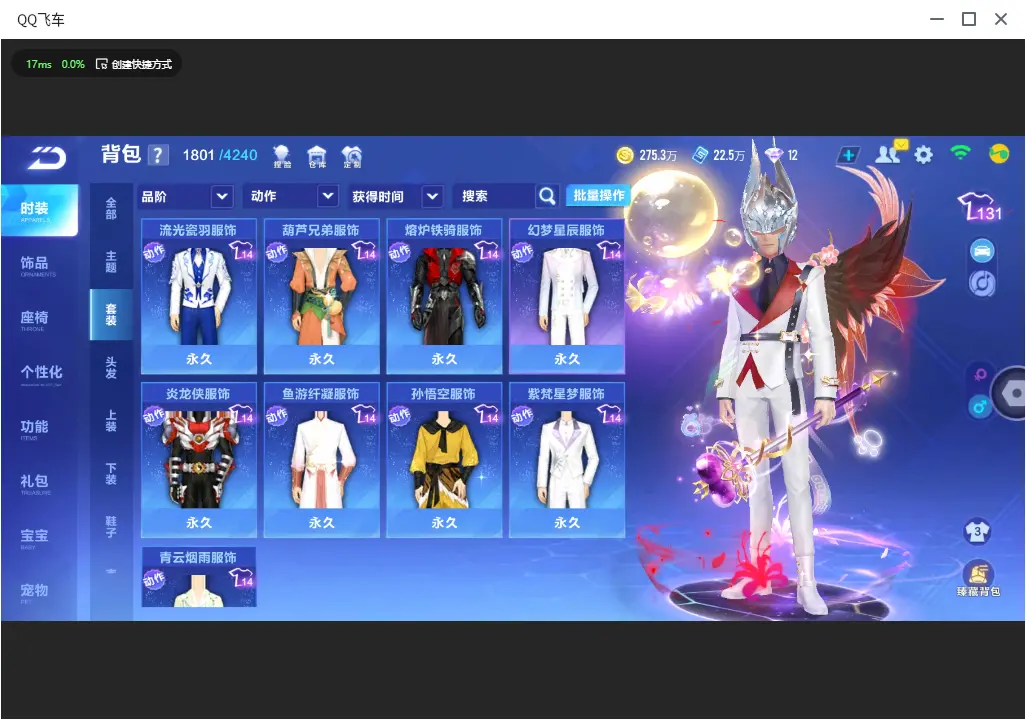Viewport: 1026px width, 720px height.
Task: Click the blue coupon currency icon
Action: point(700,155)
